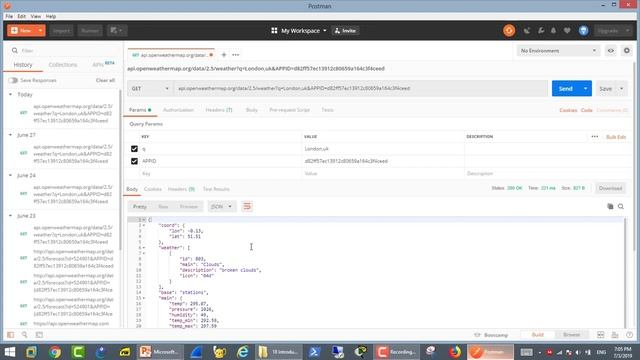
Task: Open the File menu
Action: point(9,16)
